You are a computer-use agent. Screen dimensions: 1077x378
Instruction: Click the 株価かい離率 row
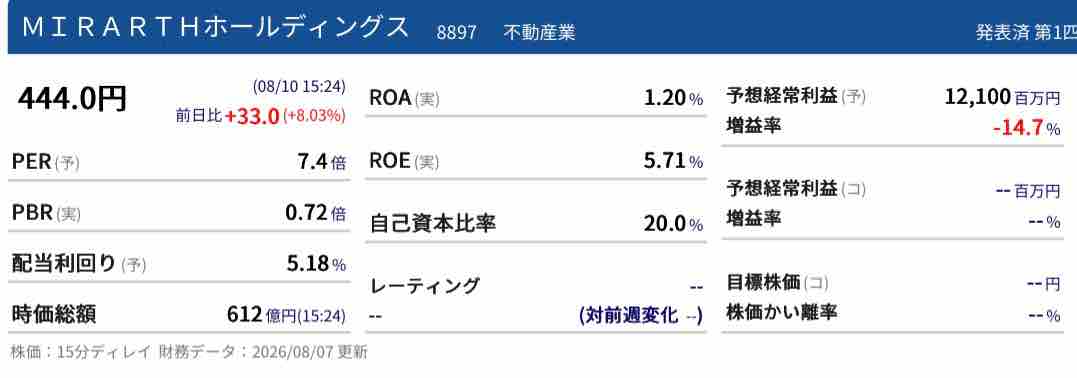coord(894,313)
